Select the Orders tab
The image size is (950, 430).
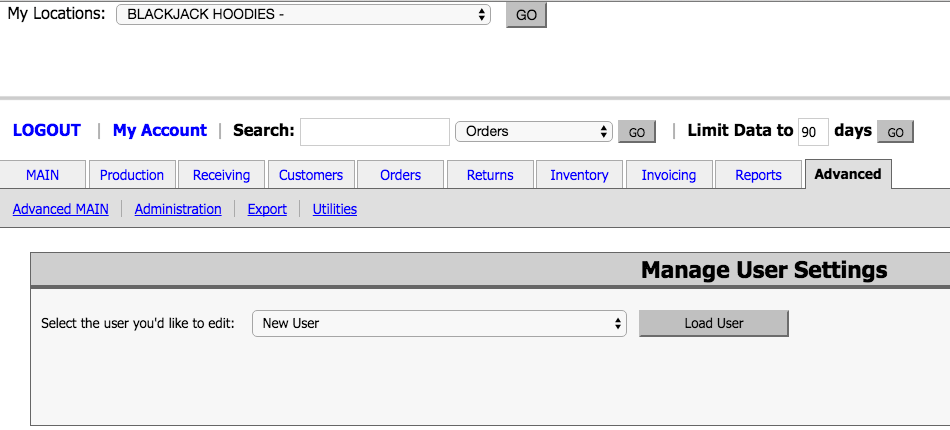pos(400,175)
